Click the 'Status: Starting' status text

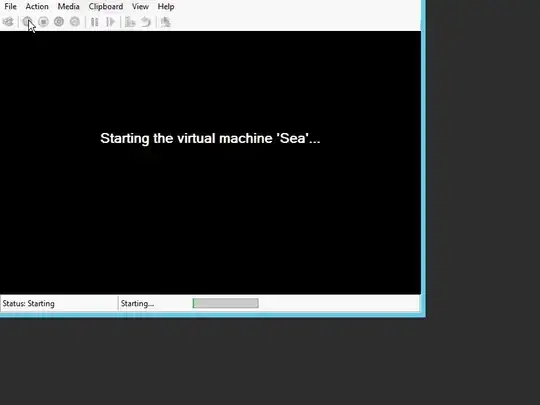(x=29, y=304)
